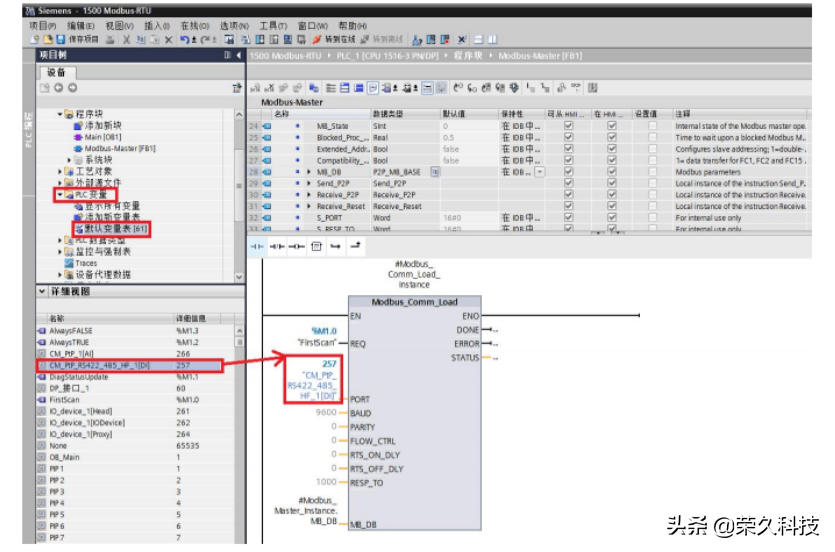
Task: Insert an empty box instruction
Action: tap(316, 246)
